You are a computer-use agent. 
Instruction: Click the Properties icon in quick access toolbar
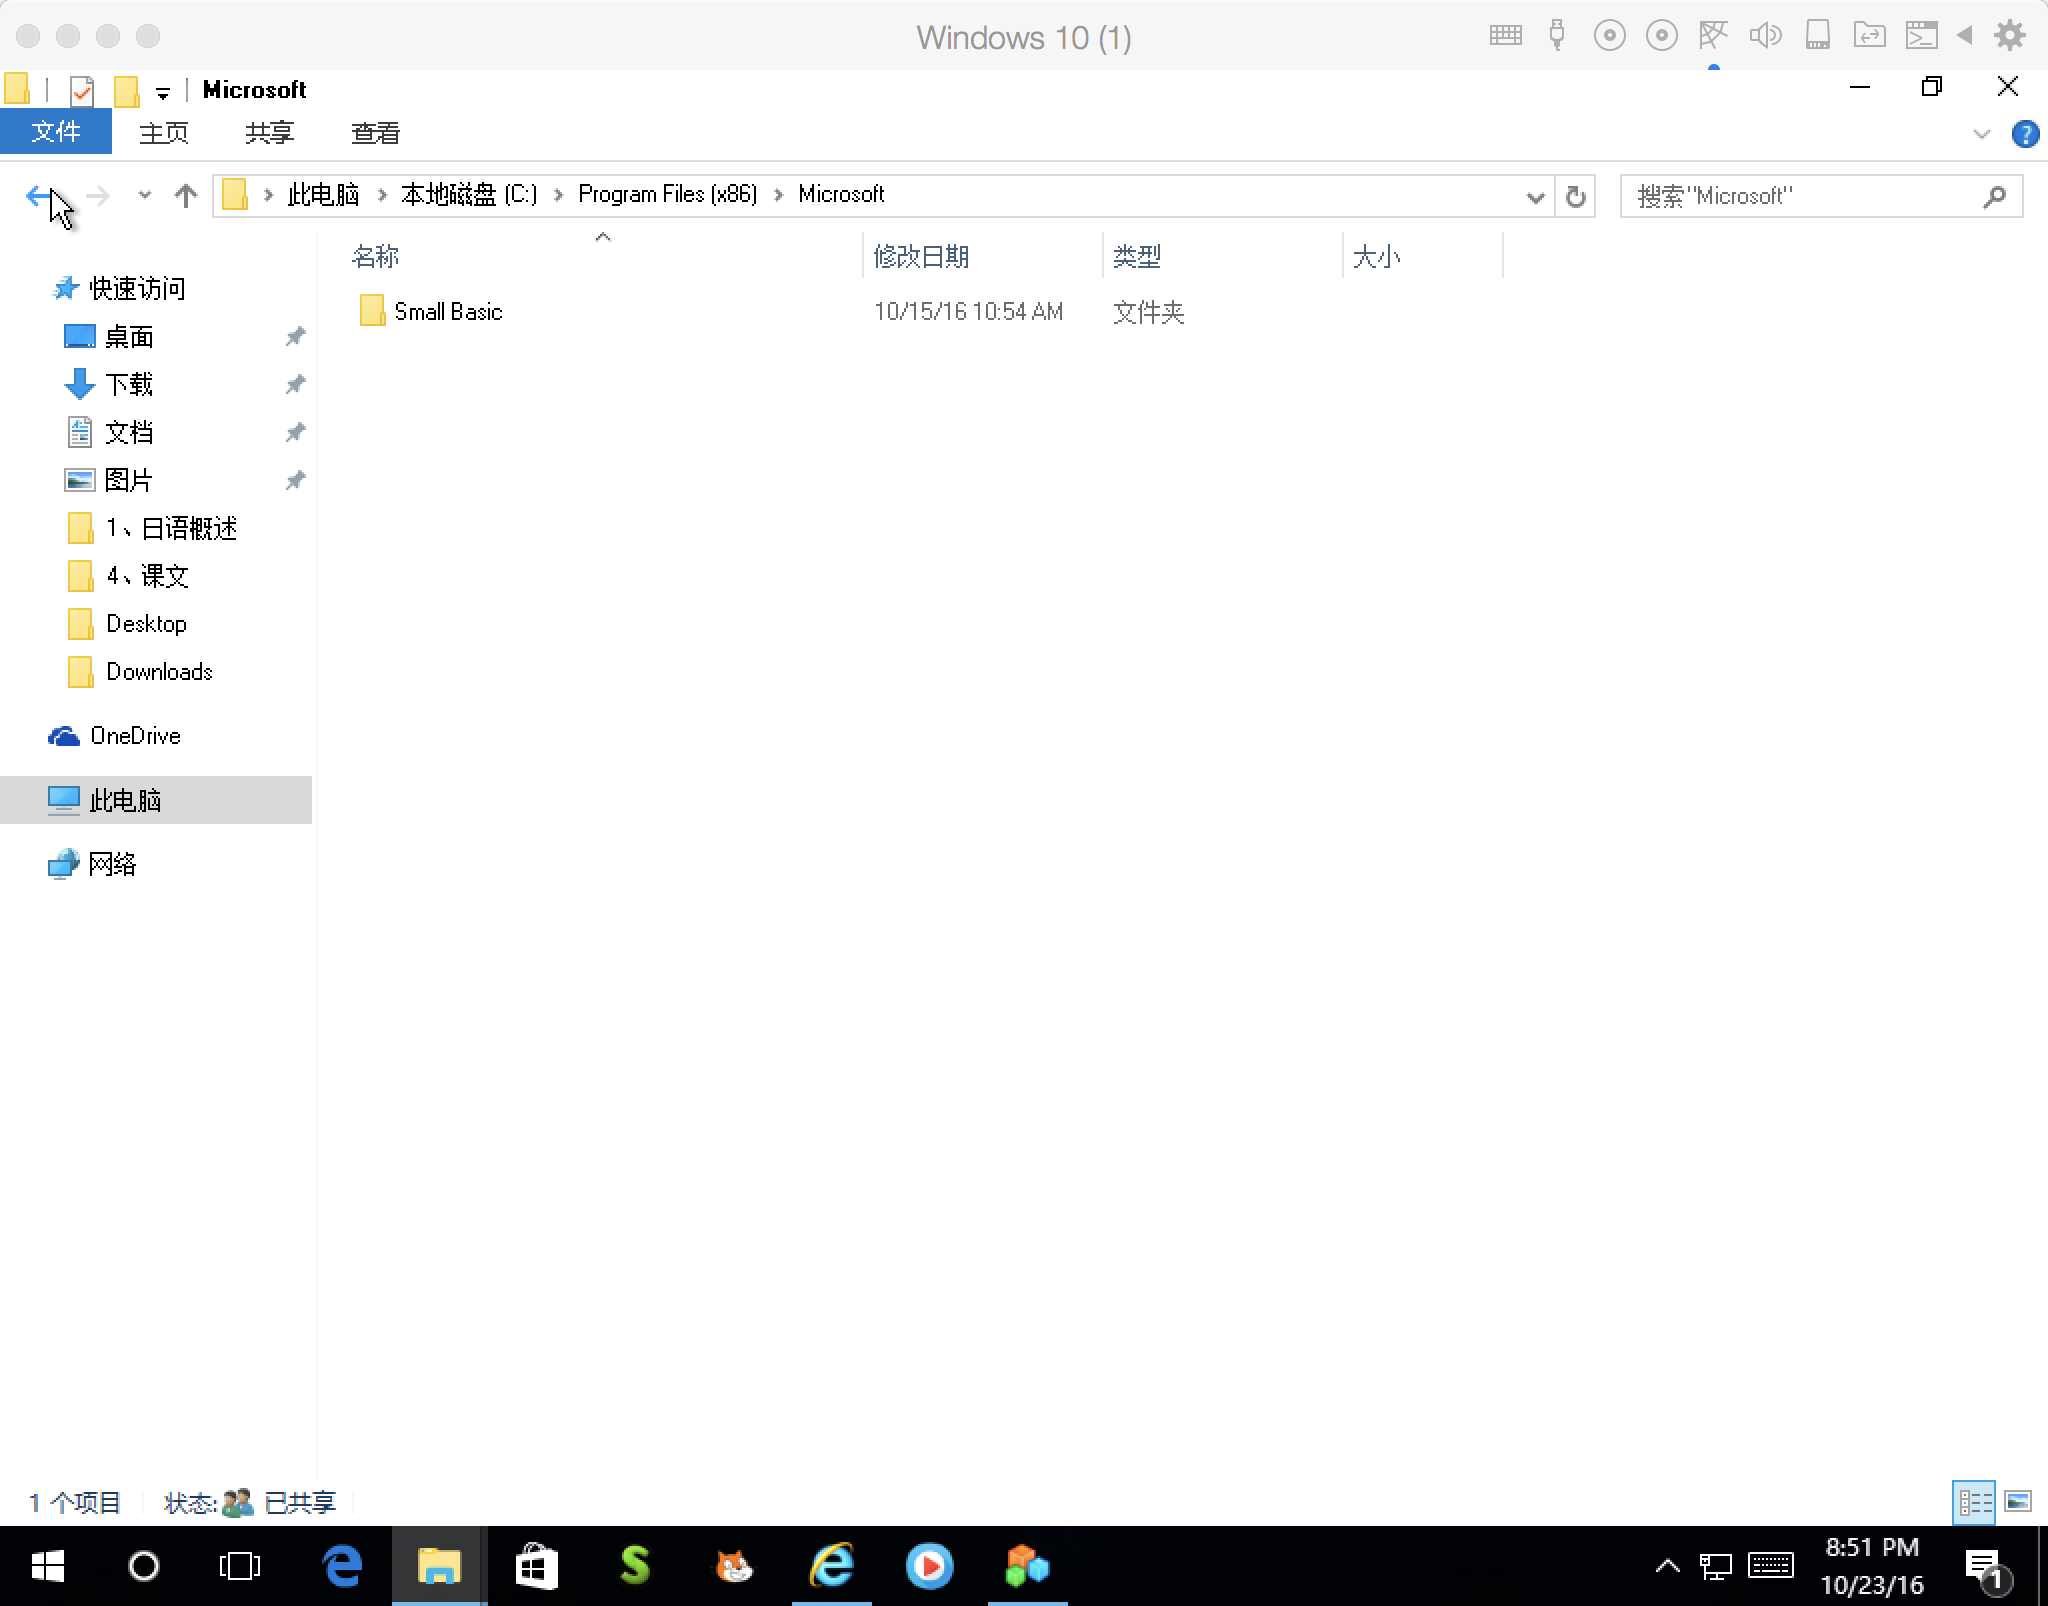pyautogui.click(x=82, y=91)
